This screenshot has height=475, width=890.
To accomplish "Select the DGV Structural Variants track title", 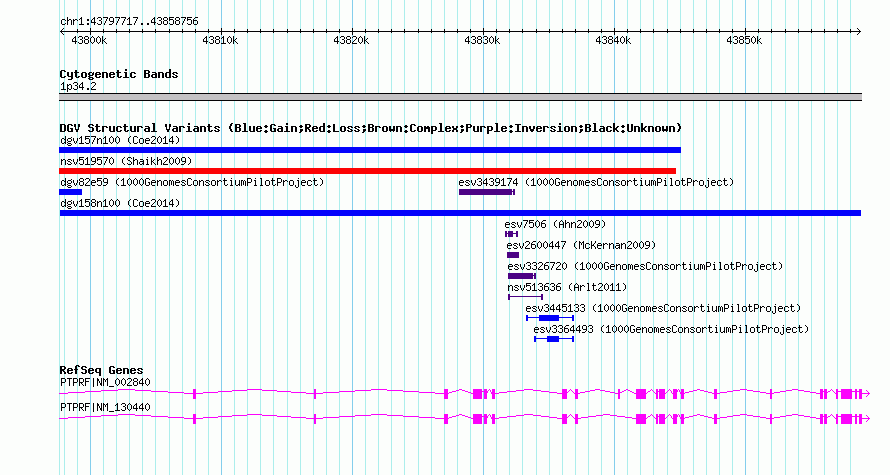I will [371, 128].
